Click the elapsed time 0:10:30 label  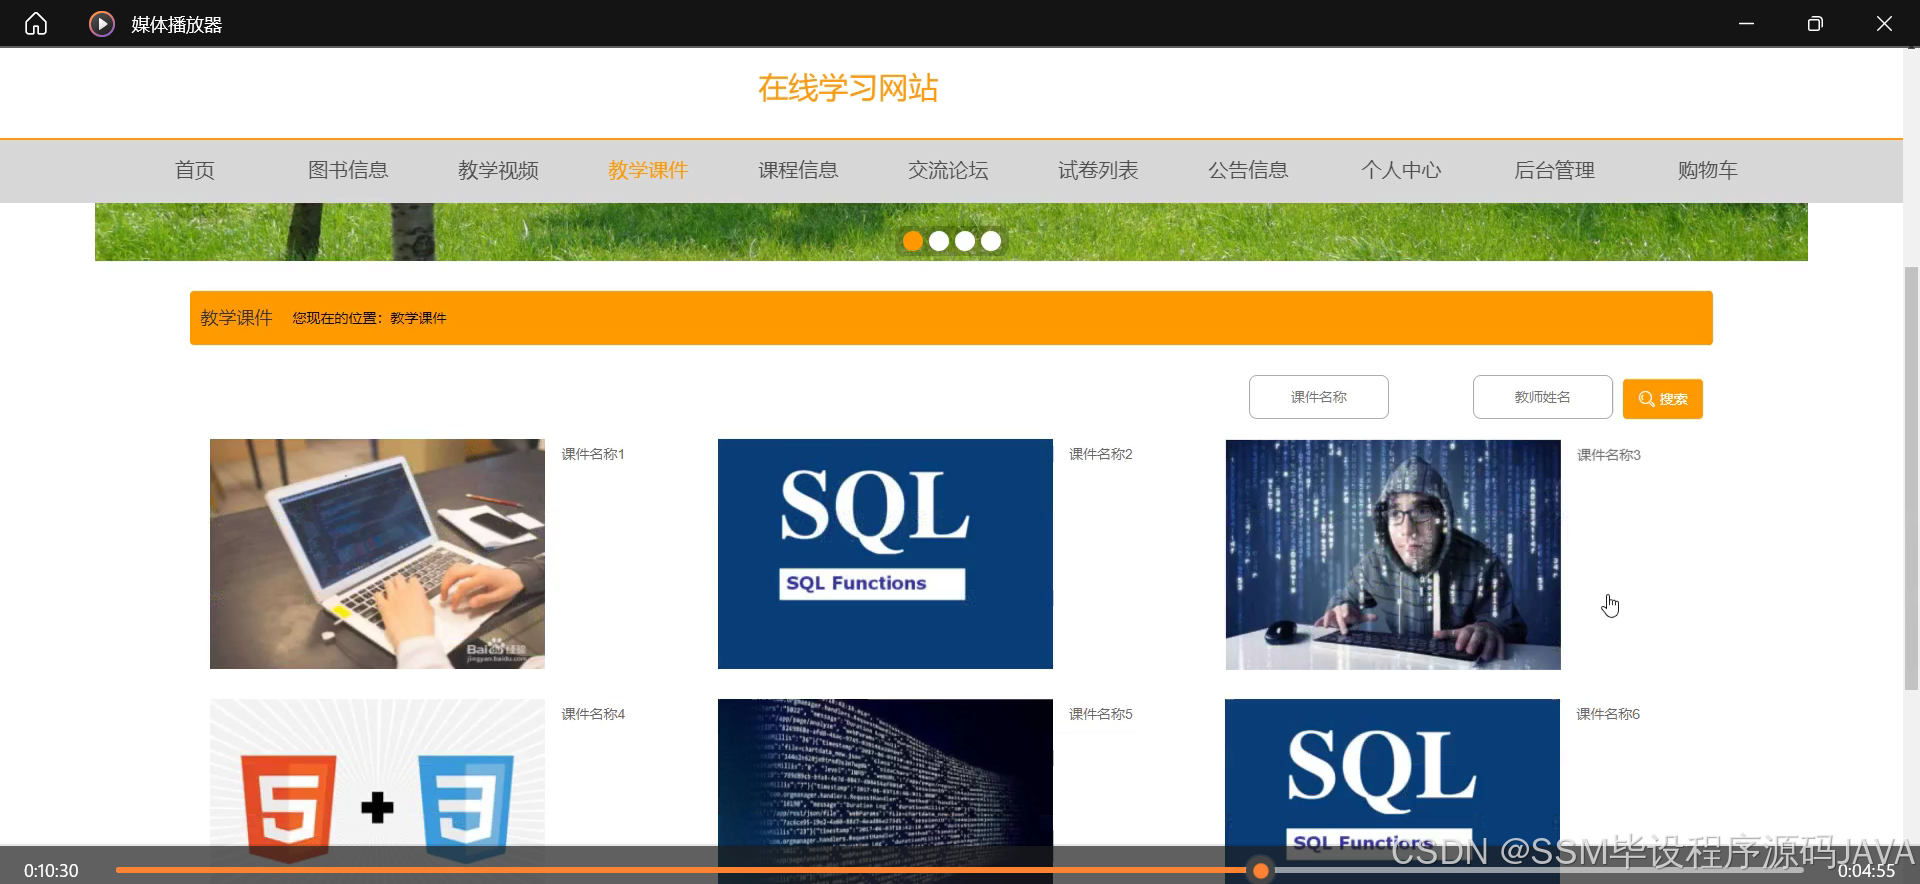[51, 871]
